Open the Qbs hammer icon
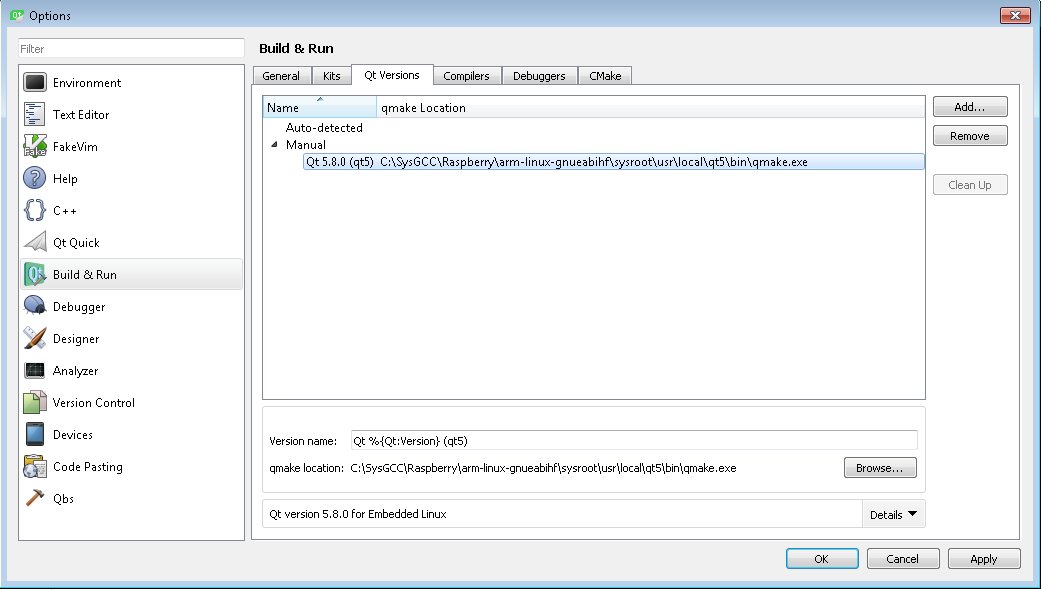The width and height of the screenshot is (1042, 590). [x=35, y=498]
